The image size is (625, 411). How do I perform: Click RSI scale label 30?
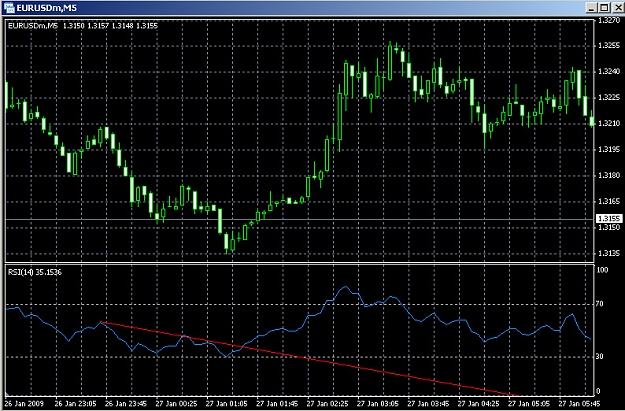click(x=600, y=357)
